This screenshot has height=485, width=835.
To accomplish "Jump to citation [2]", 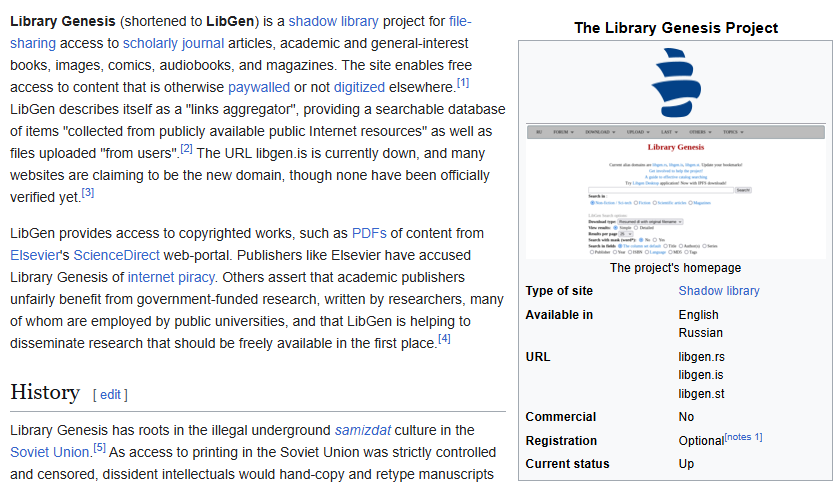I will (186, 149).
